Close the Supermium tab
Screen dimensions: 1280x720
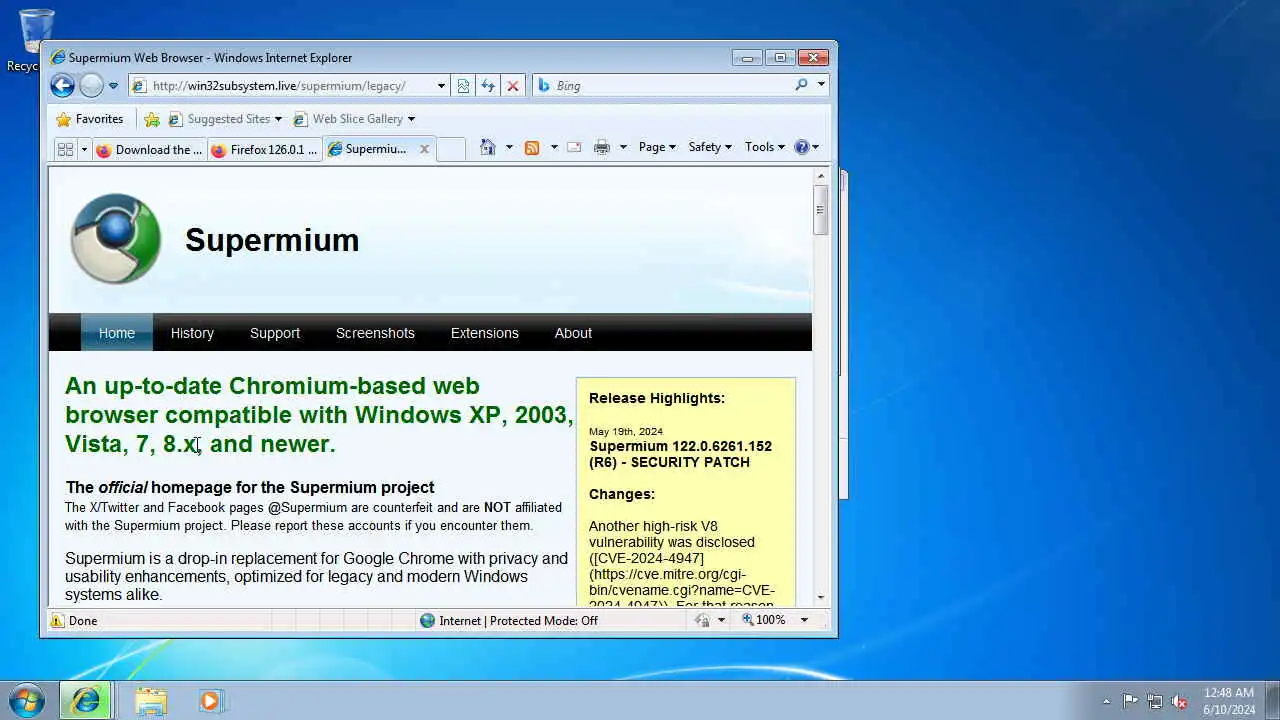(x=424, y=149)
